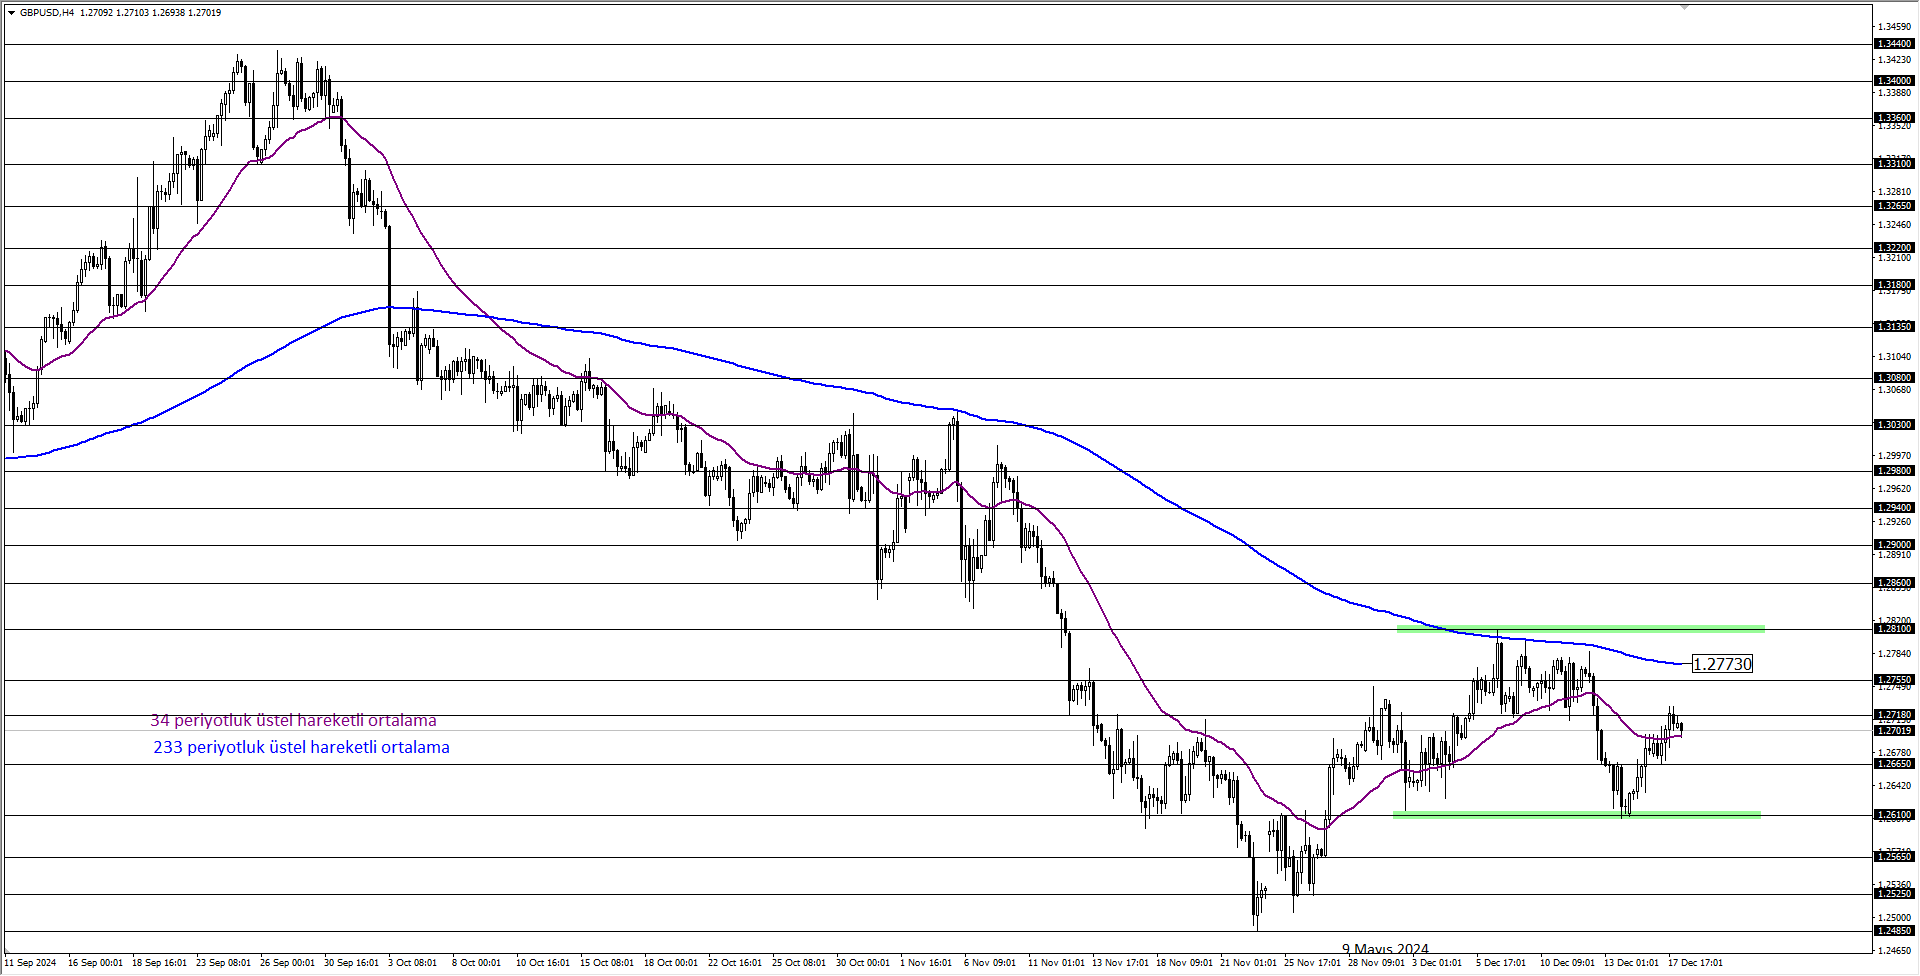Click the '16 Sep 00:01' time axis label
1920x976 pixels.
coord(95,963)
